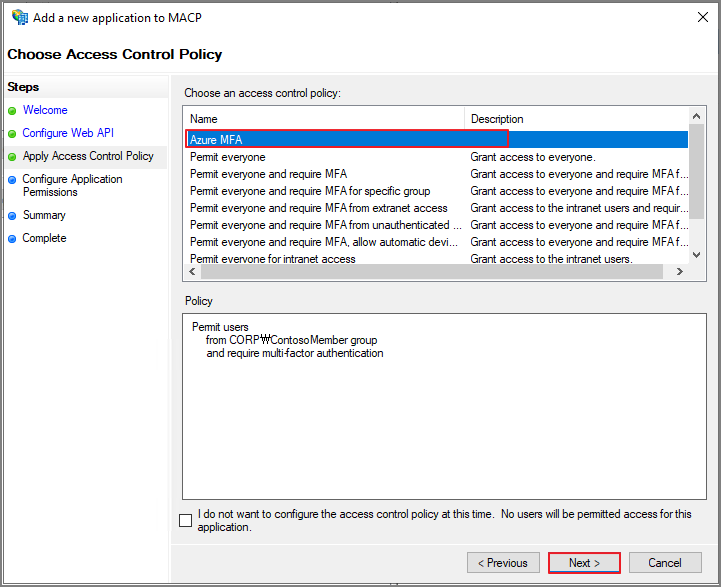Screen dimensions: 721x587
Task: Select the Configure Application Permissions step
Action: pyautogui.click(x=72, y=185)
